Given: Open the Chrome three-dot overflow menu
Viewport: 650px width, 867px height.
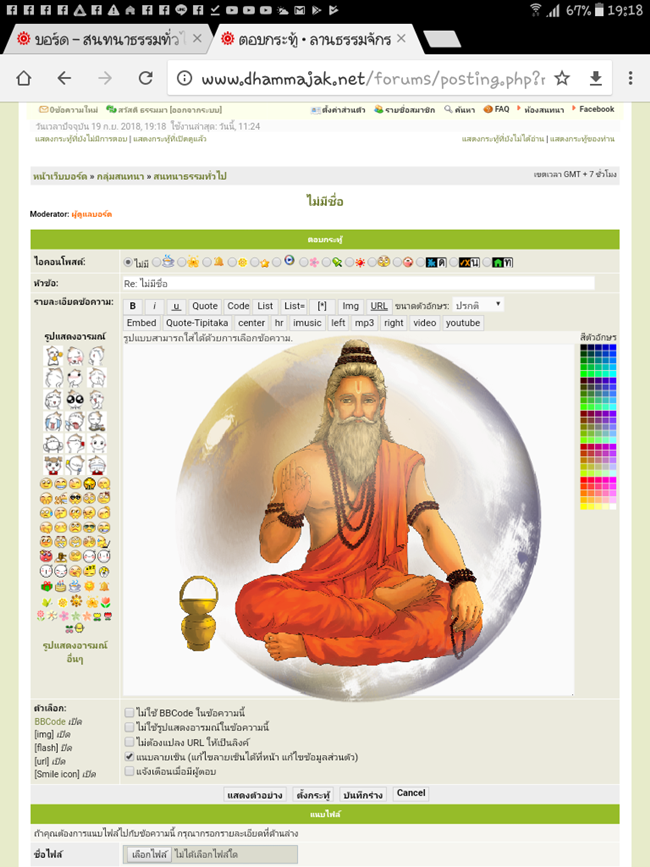Looking at the screenshot, I should 630,78.
